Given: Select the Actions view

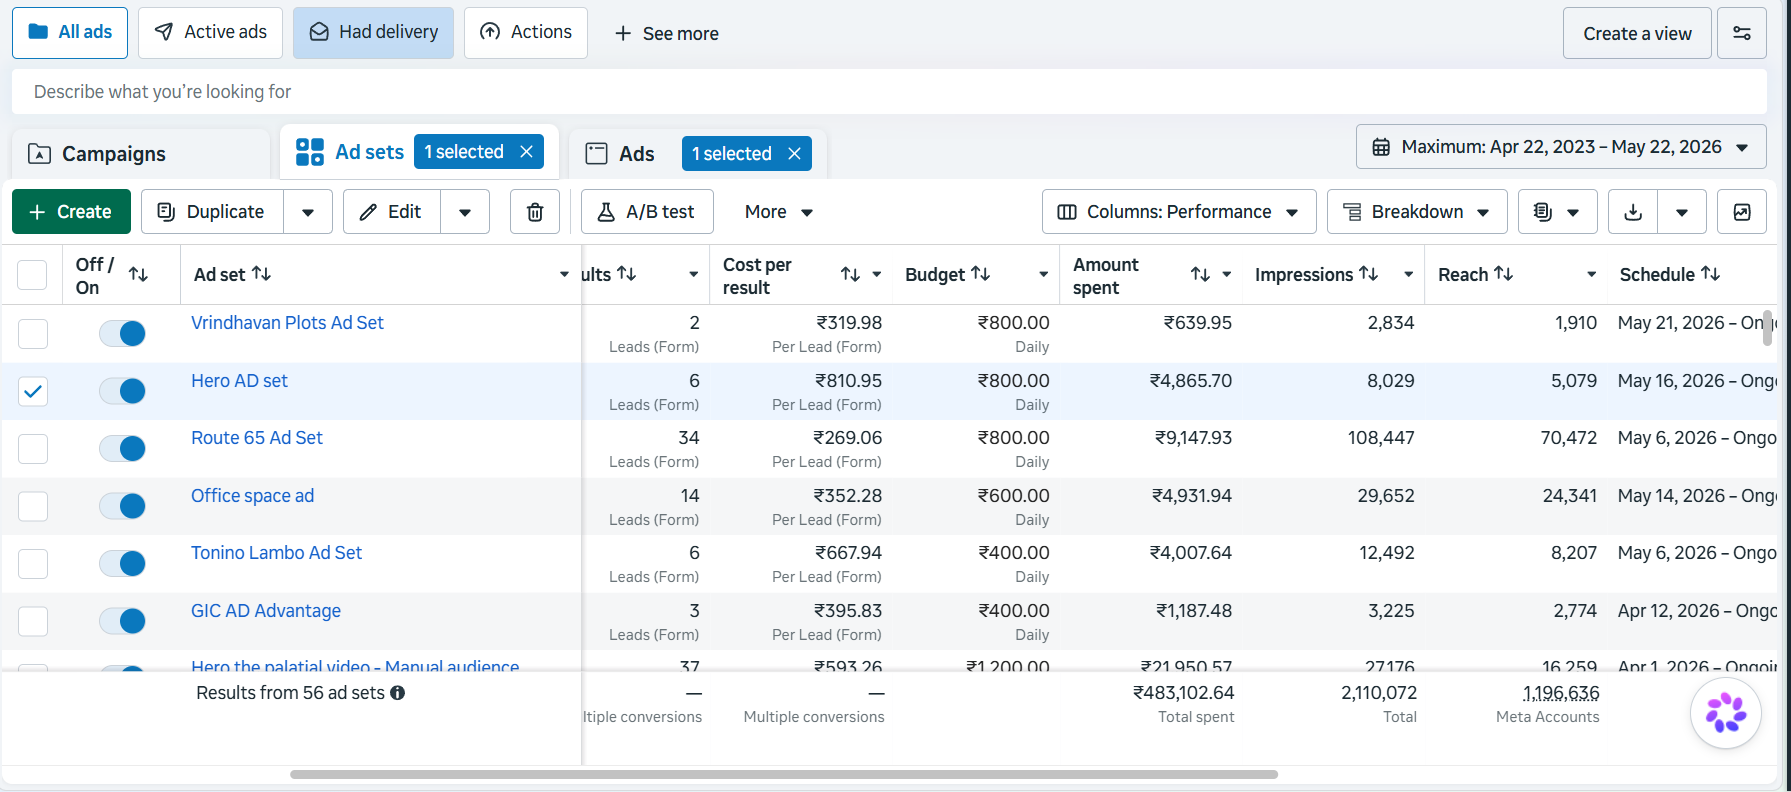Looking at the screenshot, I should pyautogui.click(x=526, y=32).
